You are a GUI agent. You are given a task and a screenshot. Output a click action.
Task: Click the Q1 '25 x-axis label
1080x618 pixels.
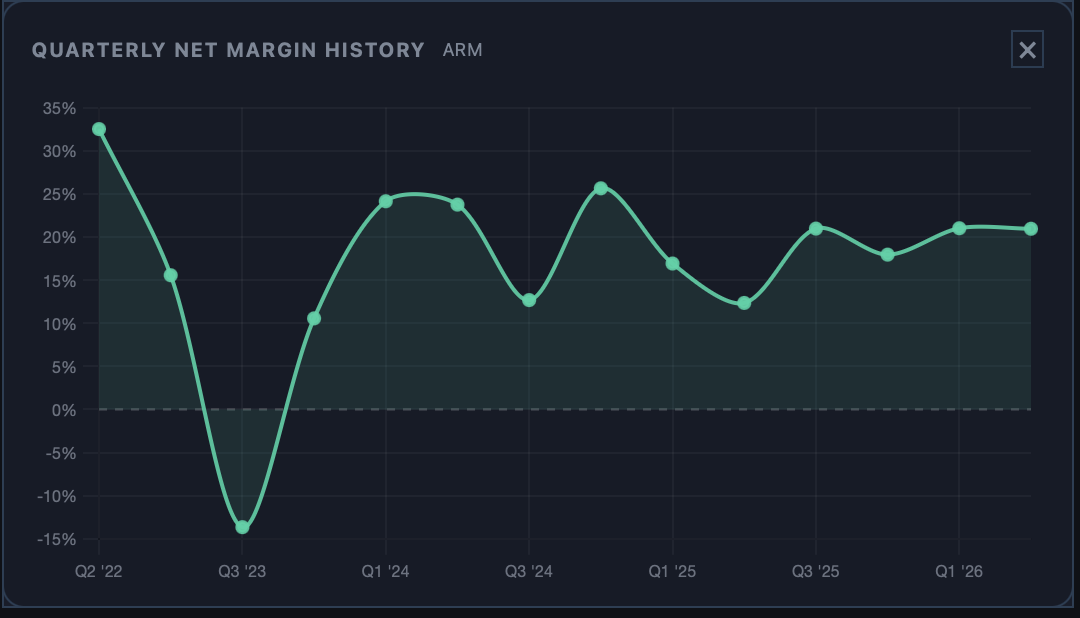(672, 571)
